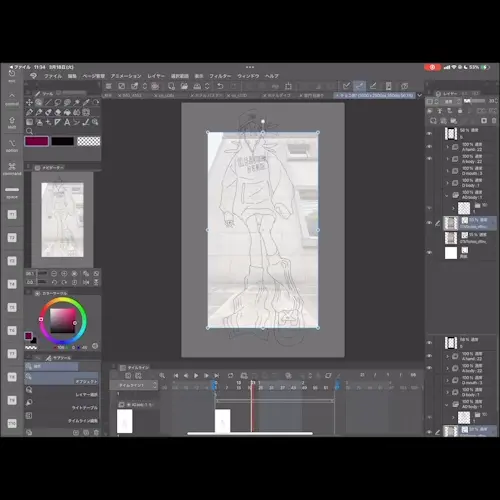Select オブジェクト sub tool
The height and width of the screenshot is (500, 500).
[x=62, y=379]
